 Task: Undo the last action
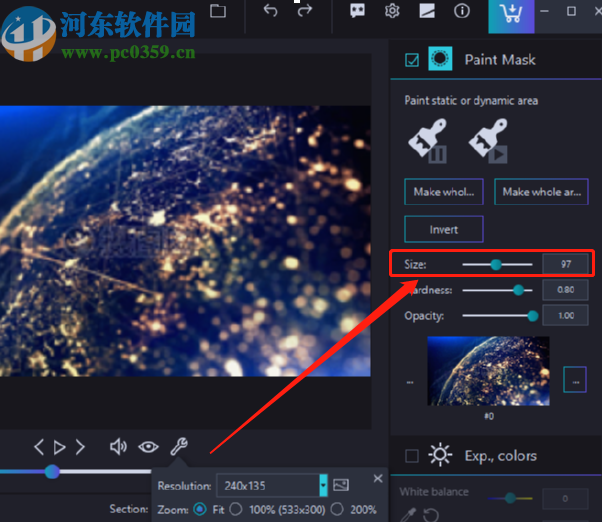270,10
